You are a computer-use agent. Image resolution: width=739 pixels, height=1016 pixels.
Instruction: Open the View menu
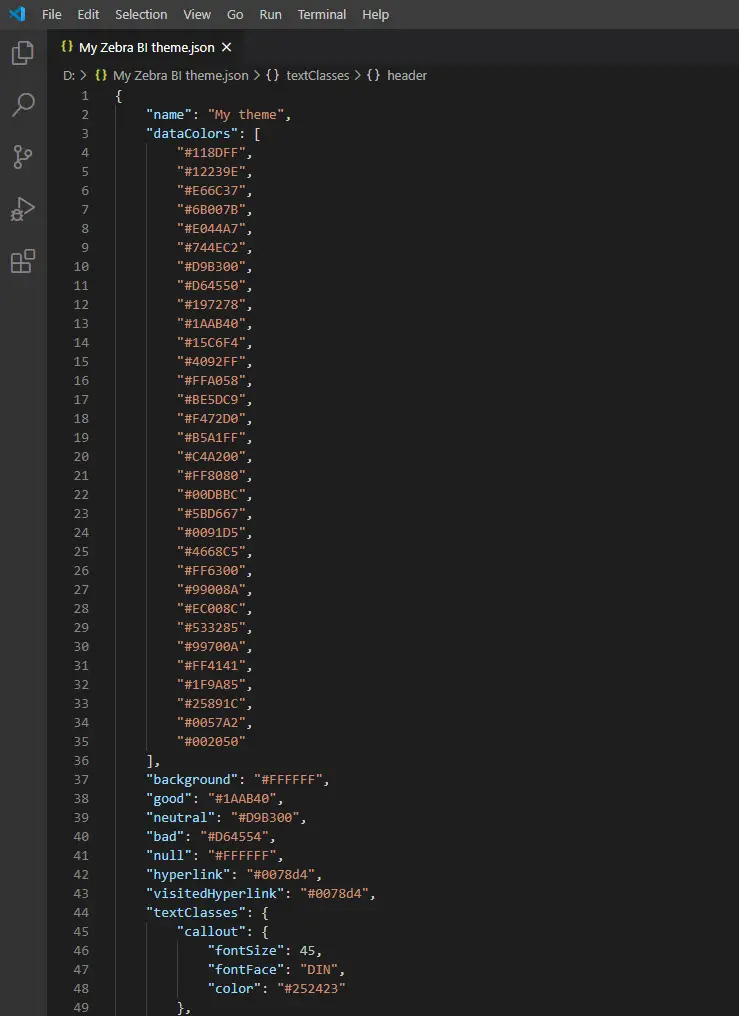click(197, 14)
